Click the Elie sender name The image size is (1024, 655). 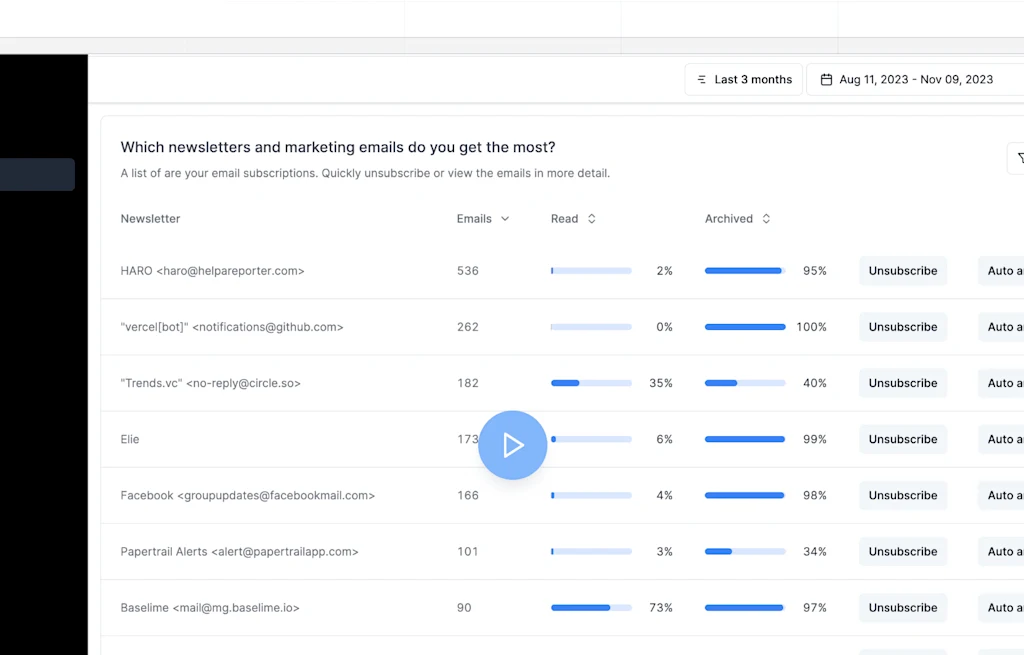tap(130, 439)
